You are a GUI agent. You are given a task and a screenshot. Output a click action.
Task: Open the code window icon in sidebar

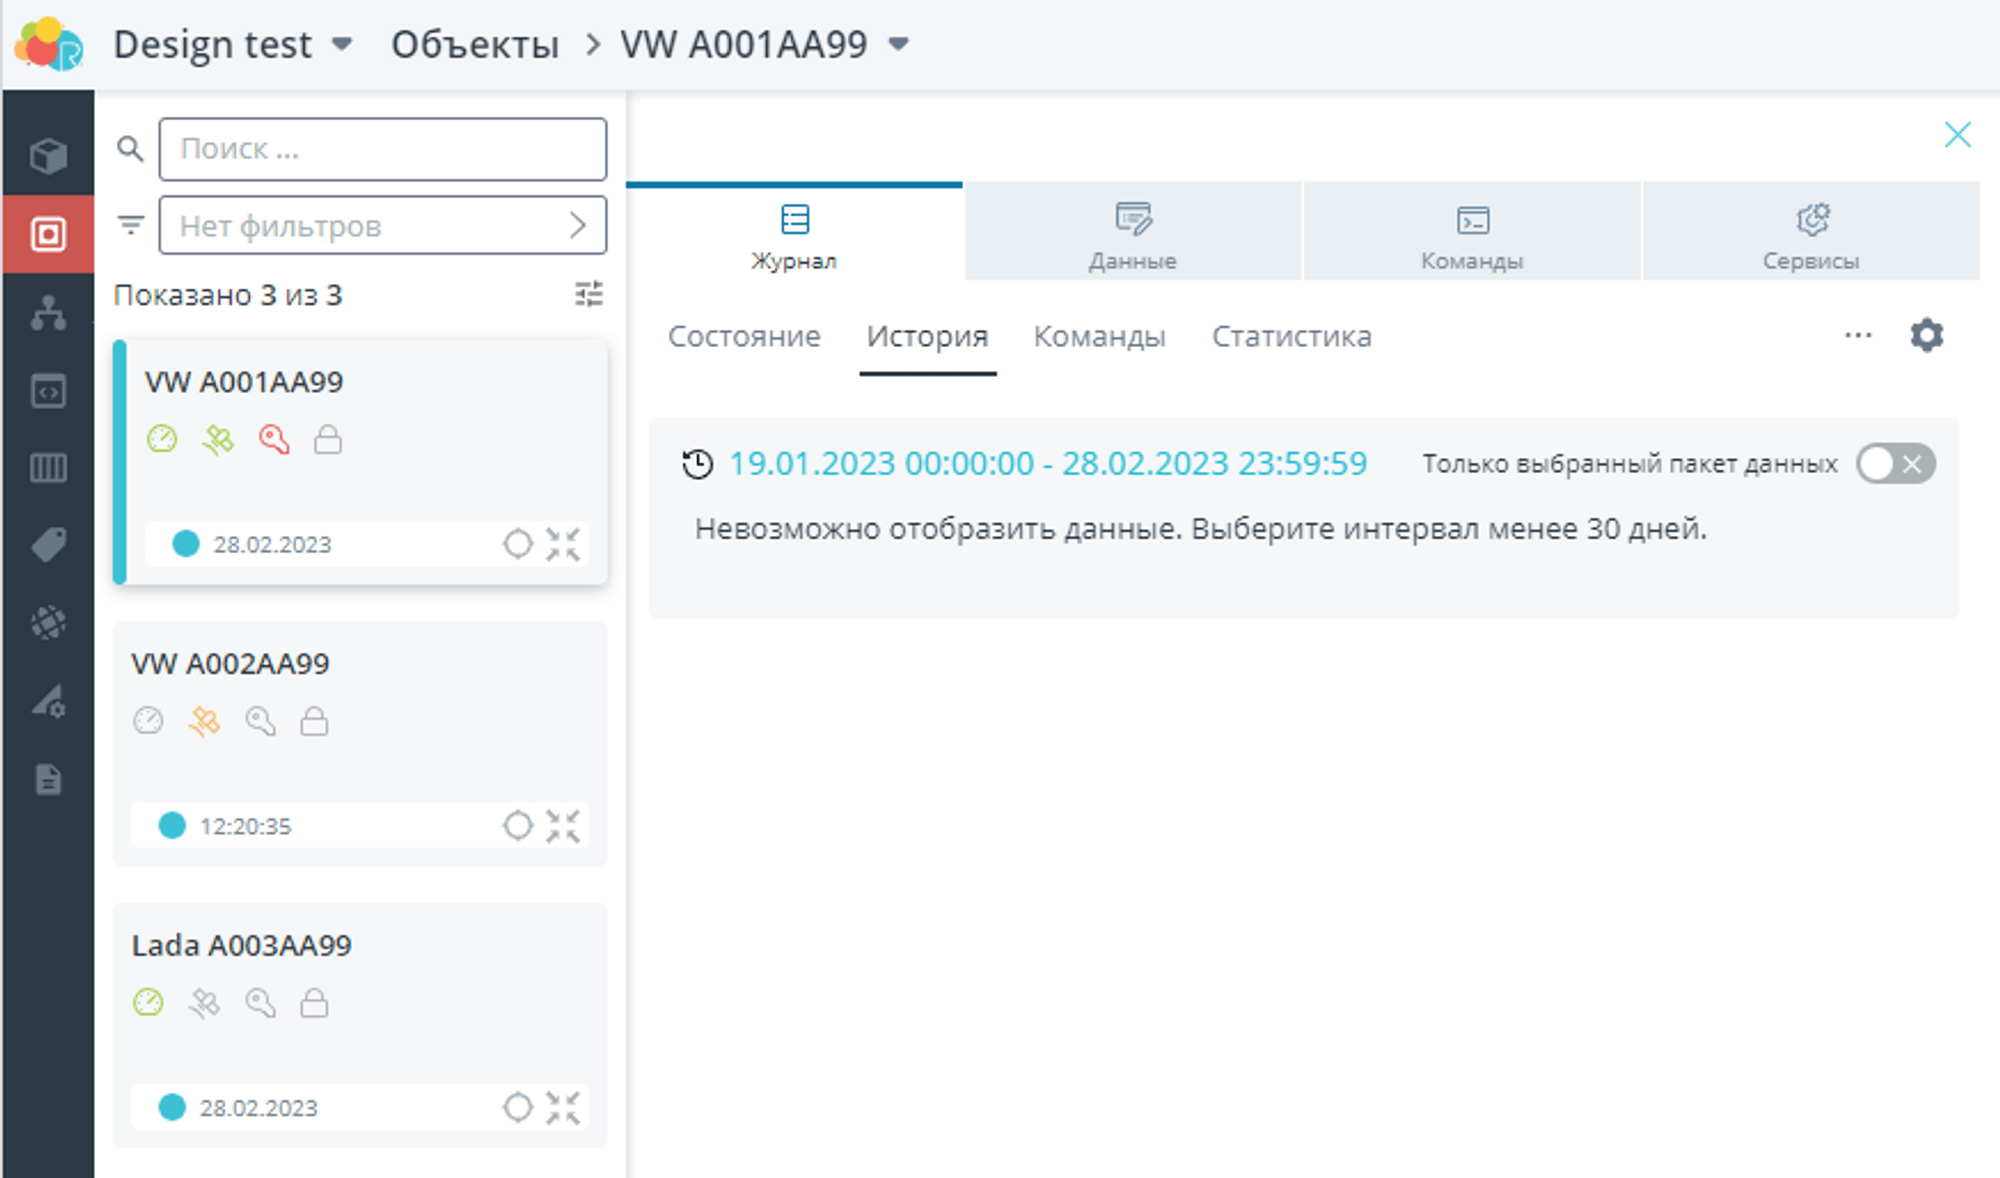(48, 391)
